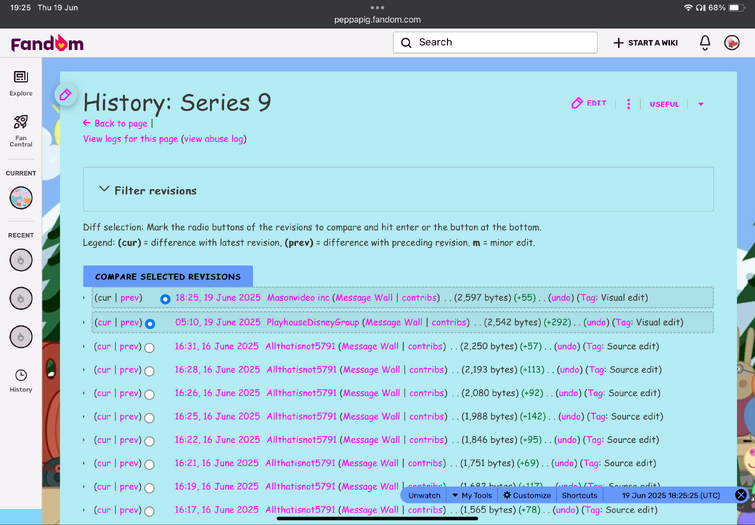Open Allthatisnot5791 on the 16:22 row

click(x=301, y=440)
